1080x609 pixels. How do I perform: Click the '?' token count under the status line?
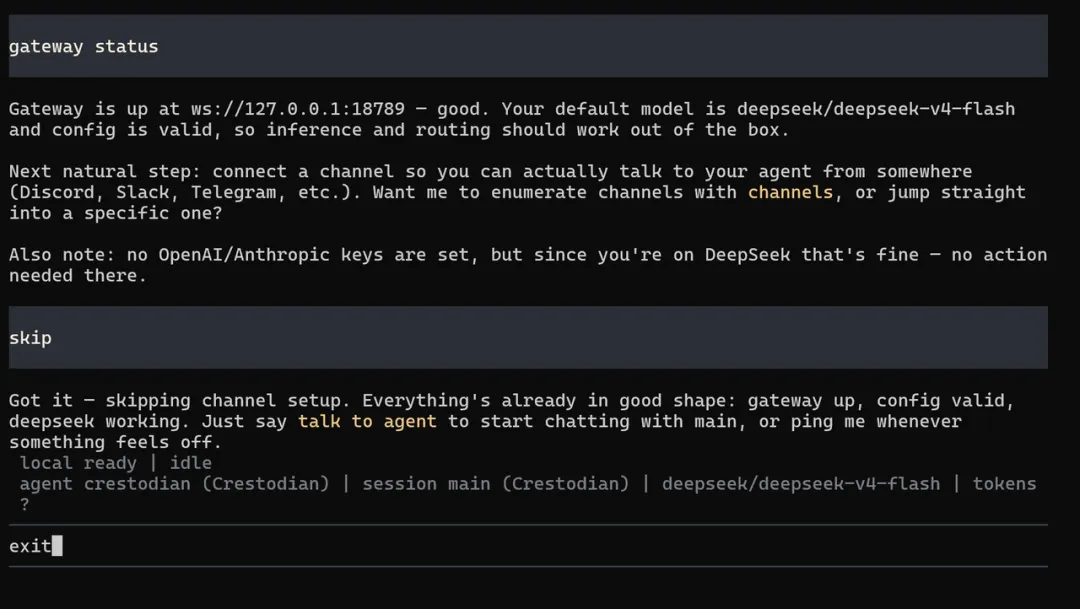click(x=25, y=504)
